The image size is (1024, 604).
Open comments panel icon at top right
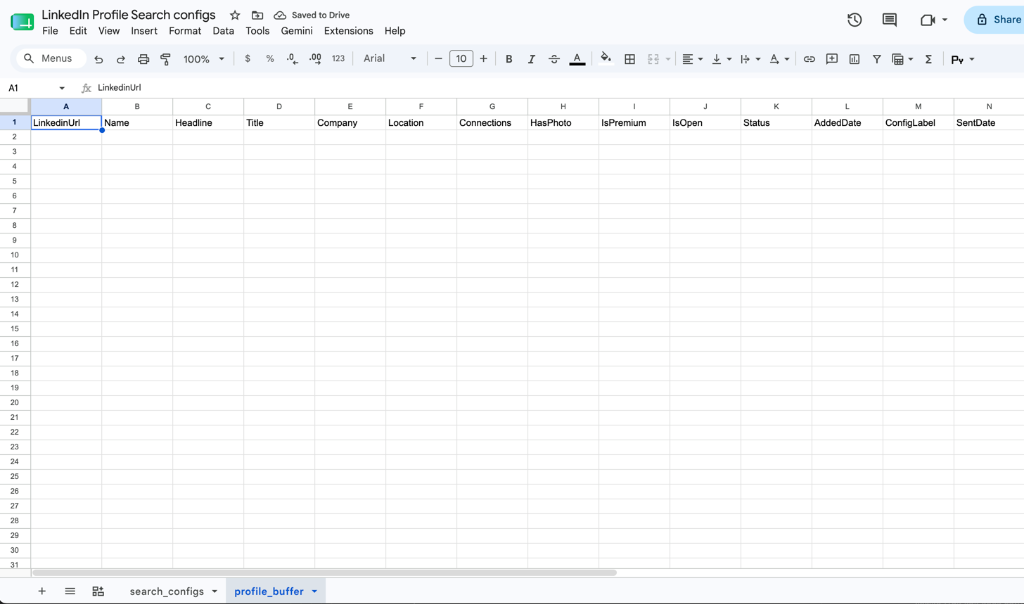coord(889,20)
